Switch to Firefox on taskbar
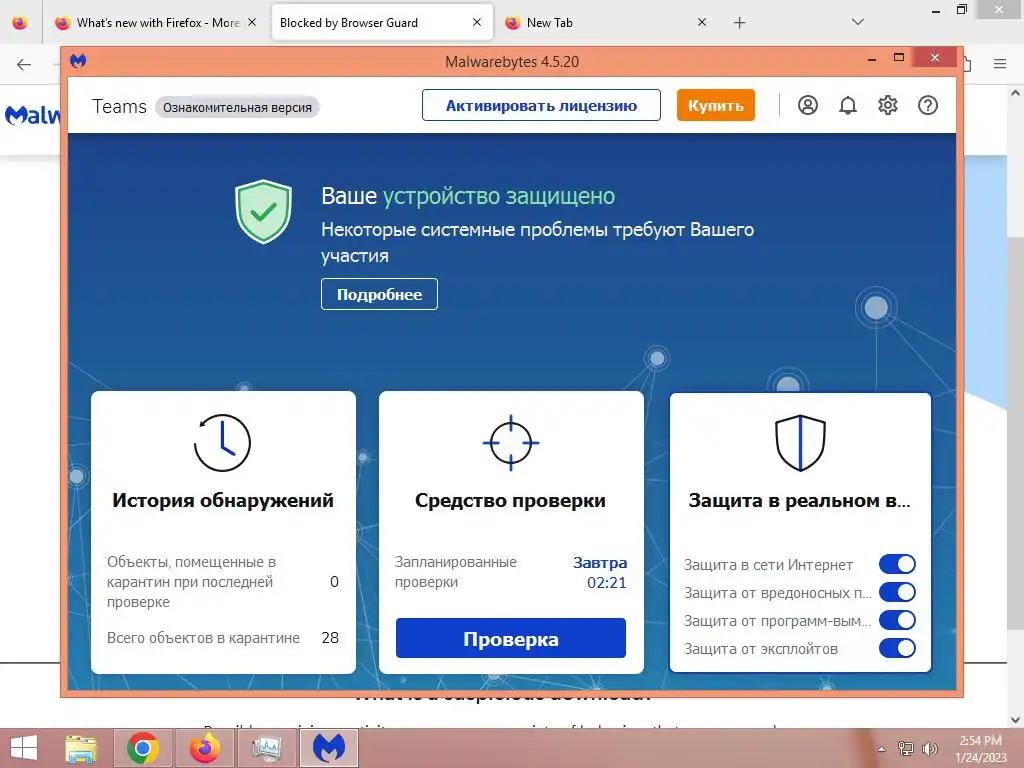1024x768 pixels. tap(204, 748)
